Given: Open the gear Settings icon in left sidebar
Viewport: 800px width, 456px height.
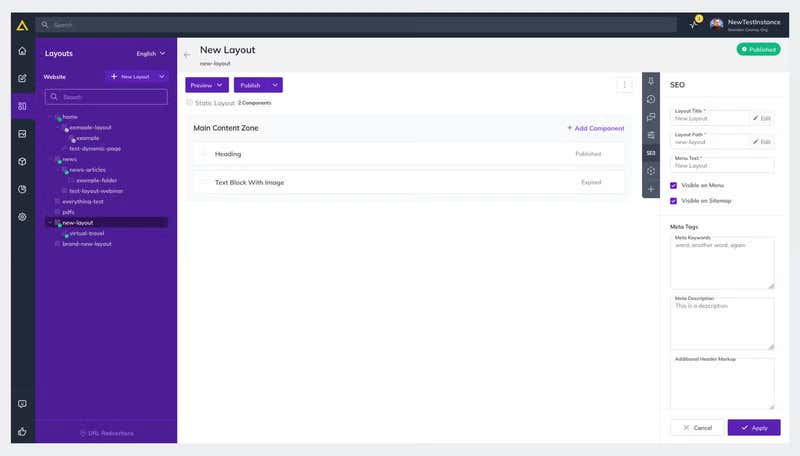Looking at the screenshot, I should tap(22, 217).
